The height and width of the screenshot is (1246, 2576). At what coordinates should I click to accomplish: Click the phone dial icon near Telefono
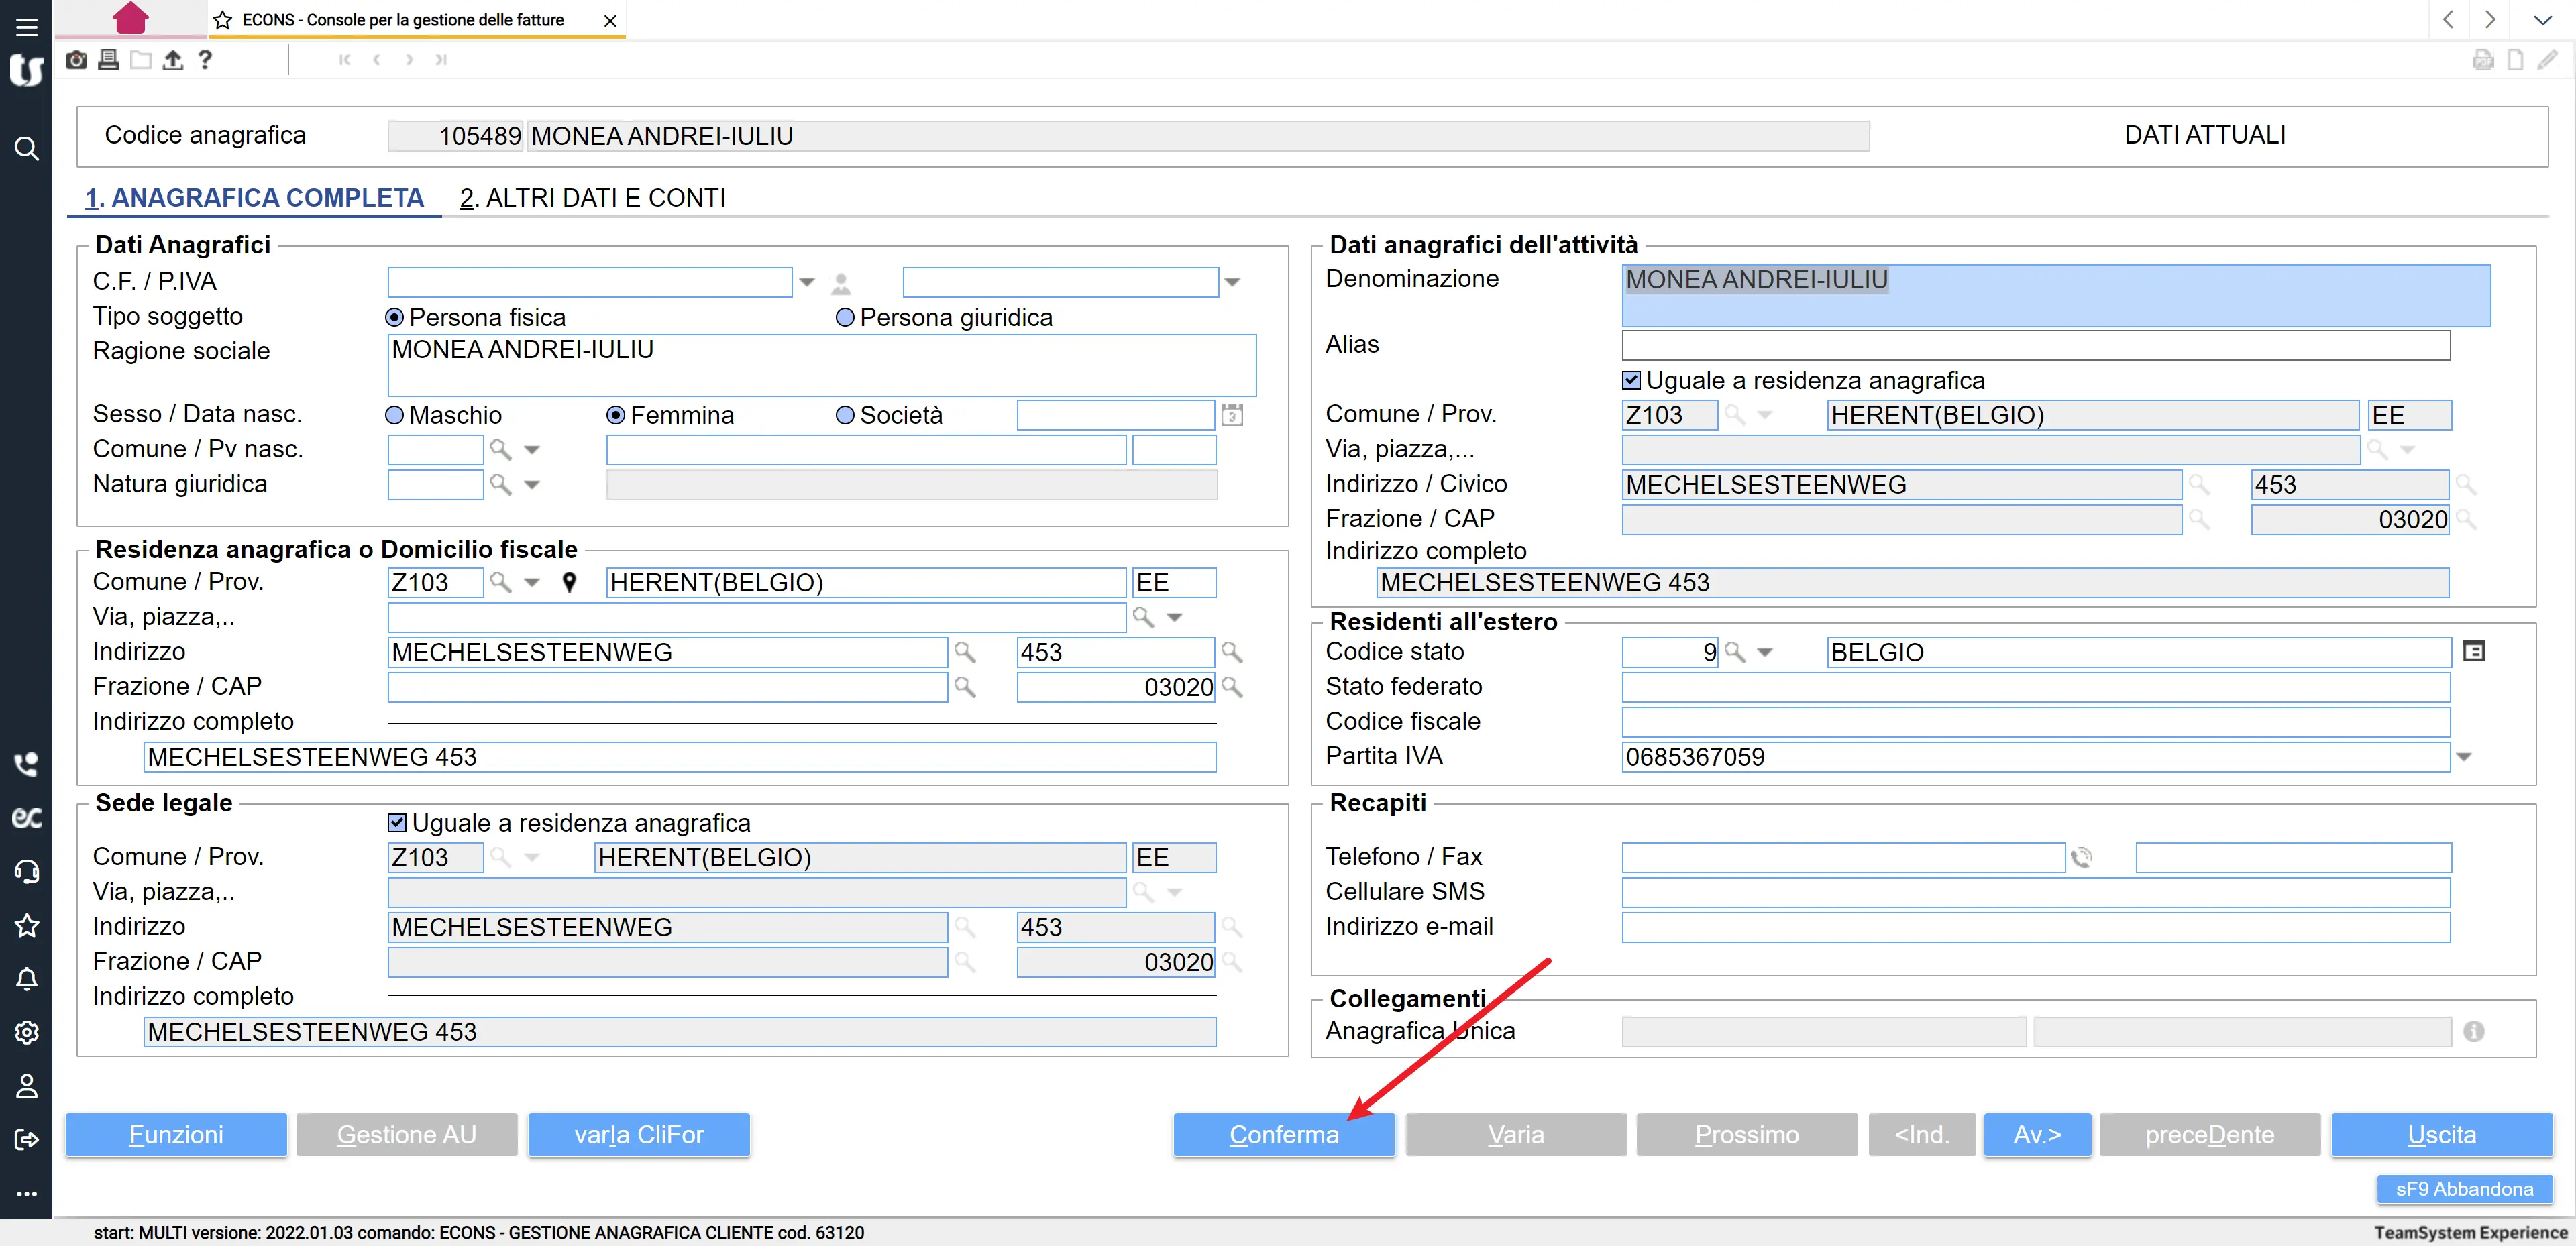(2082, 858)
